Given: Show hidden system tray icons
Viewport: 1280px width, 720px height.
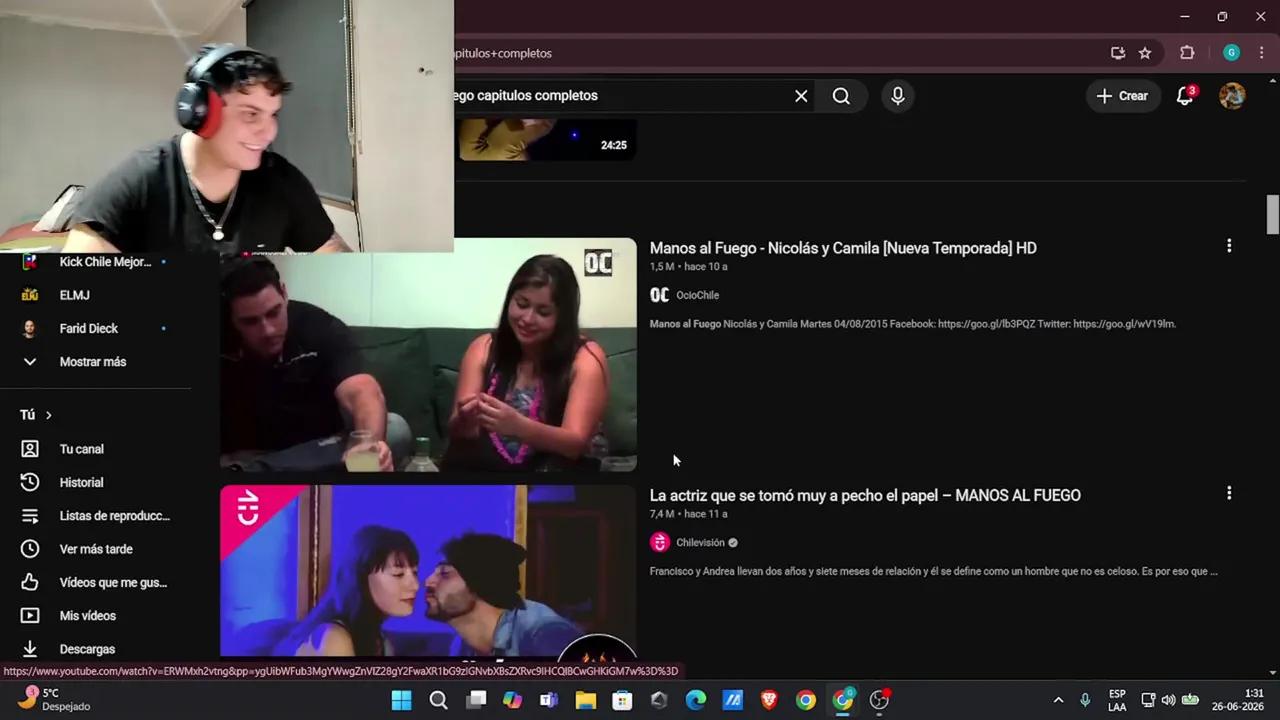Looking at the screenshot, I should (1058, 700).
